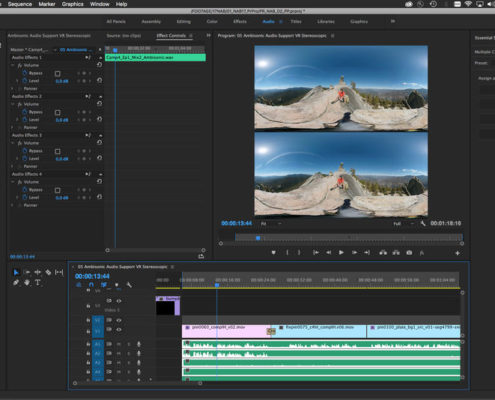Select the Pen tool
The width and height of the screenshot is (495, 400).
pyautogui.click(x=16, y=283)
